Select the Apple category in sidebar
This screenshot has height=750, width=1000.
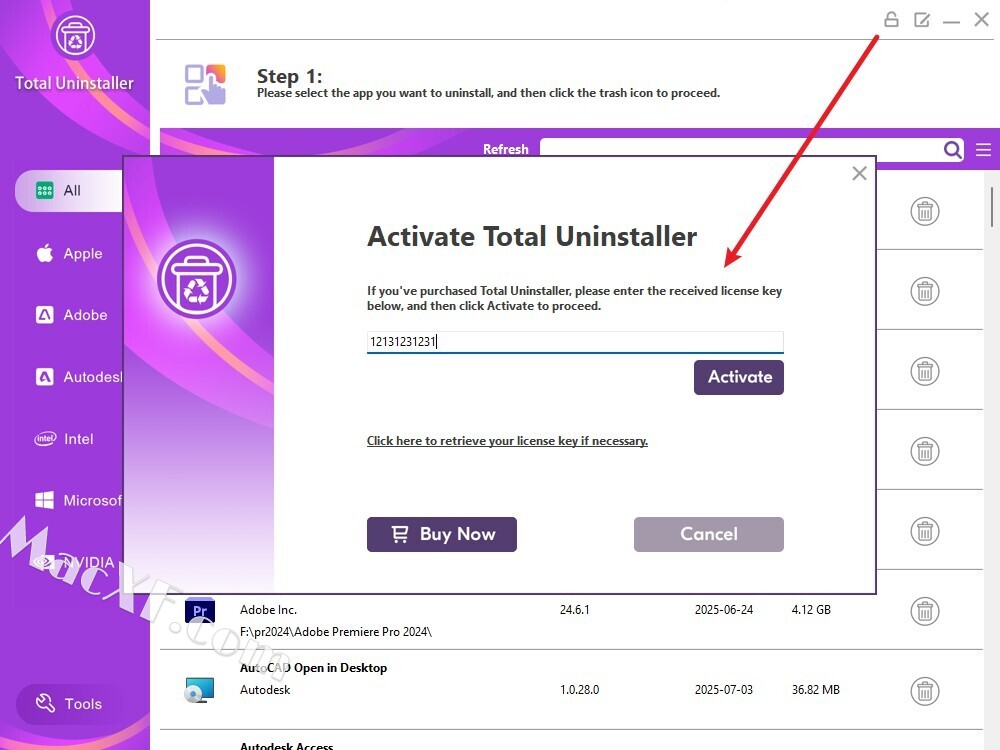(69, 253)
